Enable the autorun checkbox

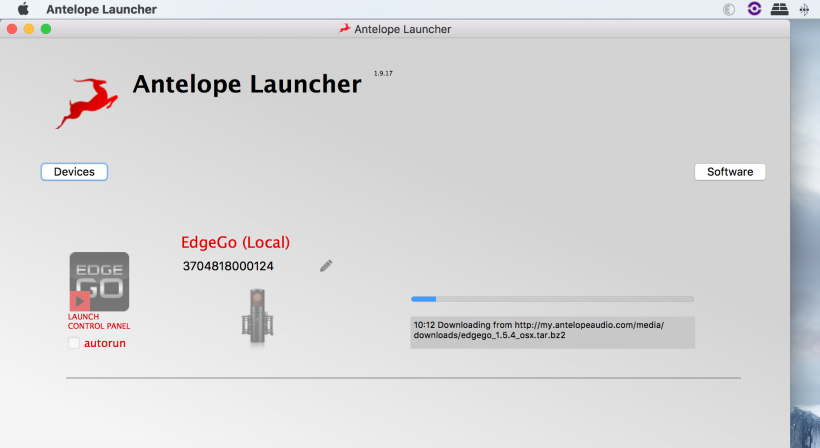click(74, 343)
